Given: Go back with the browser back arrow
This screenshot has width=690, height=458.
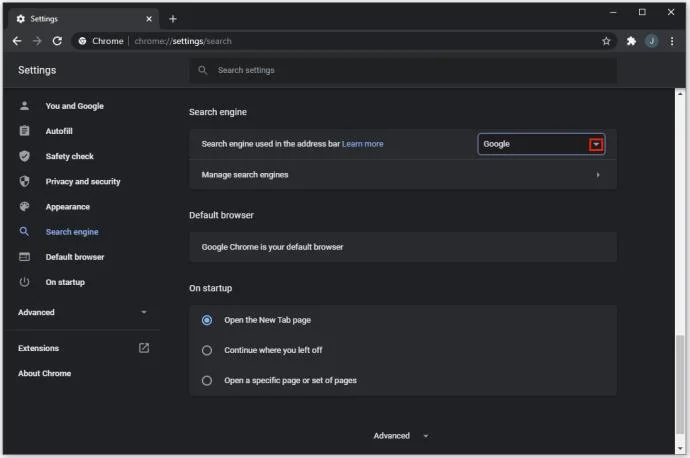Looking at the screenshot, I should [x=17, y=41].
